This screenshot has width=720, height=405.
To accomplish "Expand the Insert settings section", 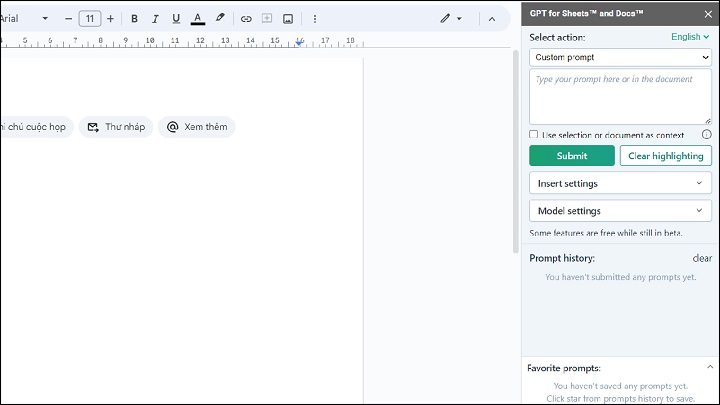I will click(x=620, y=184).
